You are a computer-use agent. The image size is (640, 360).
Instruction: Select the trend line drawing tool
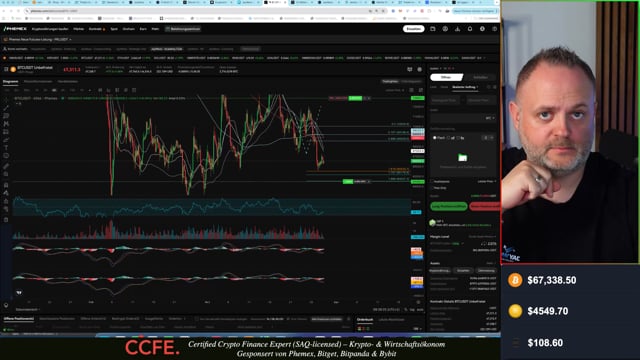click(6, 108)
